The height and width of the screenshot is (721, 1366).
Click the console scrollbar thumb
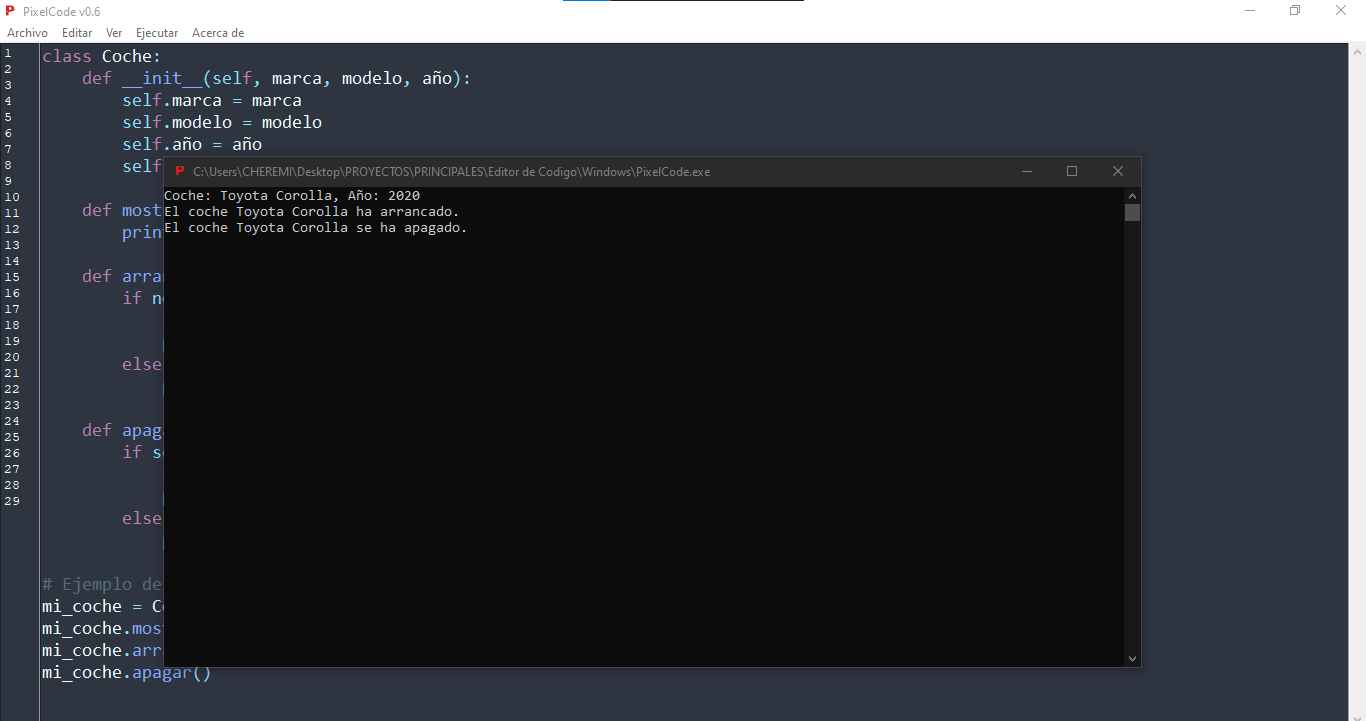click(1132, 212)
